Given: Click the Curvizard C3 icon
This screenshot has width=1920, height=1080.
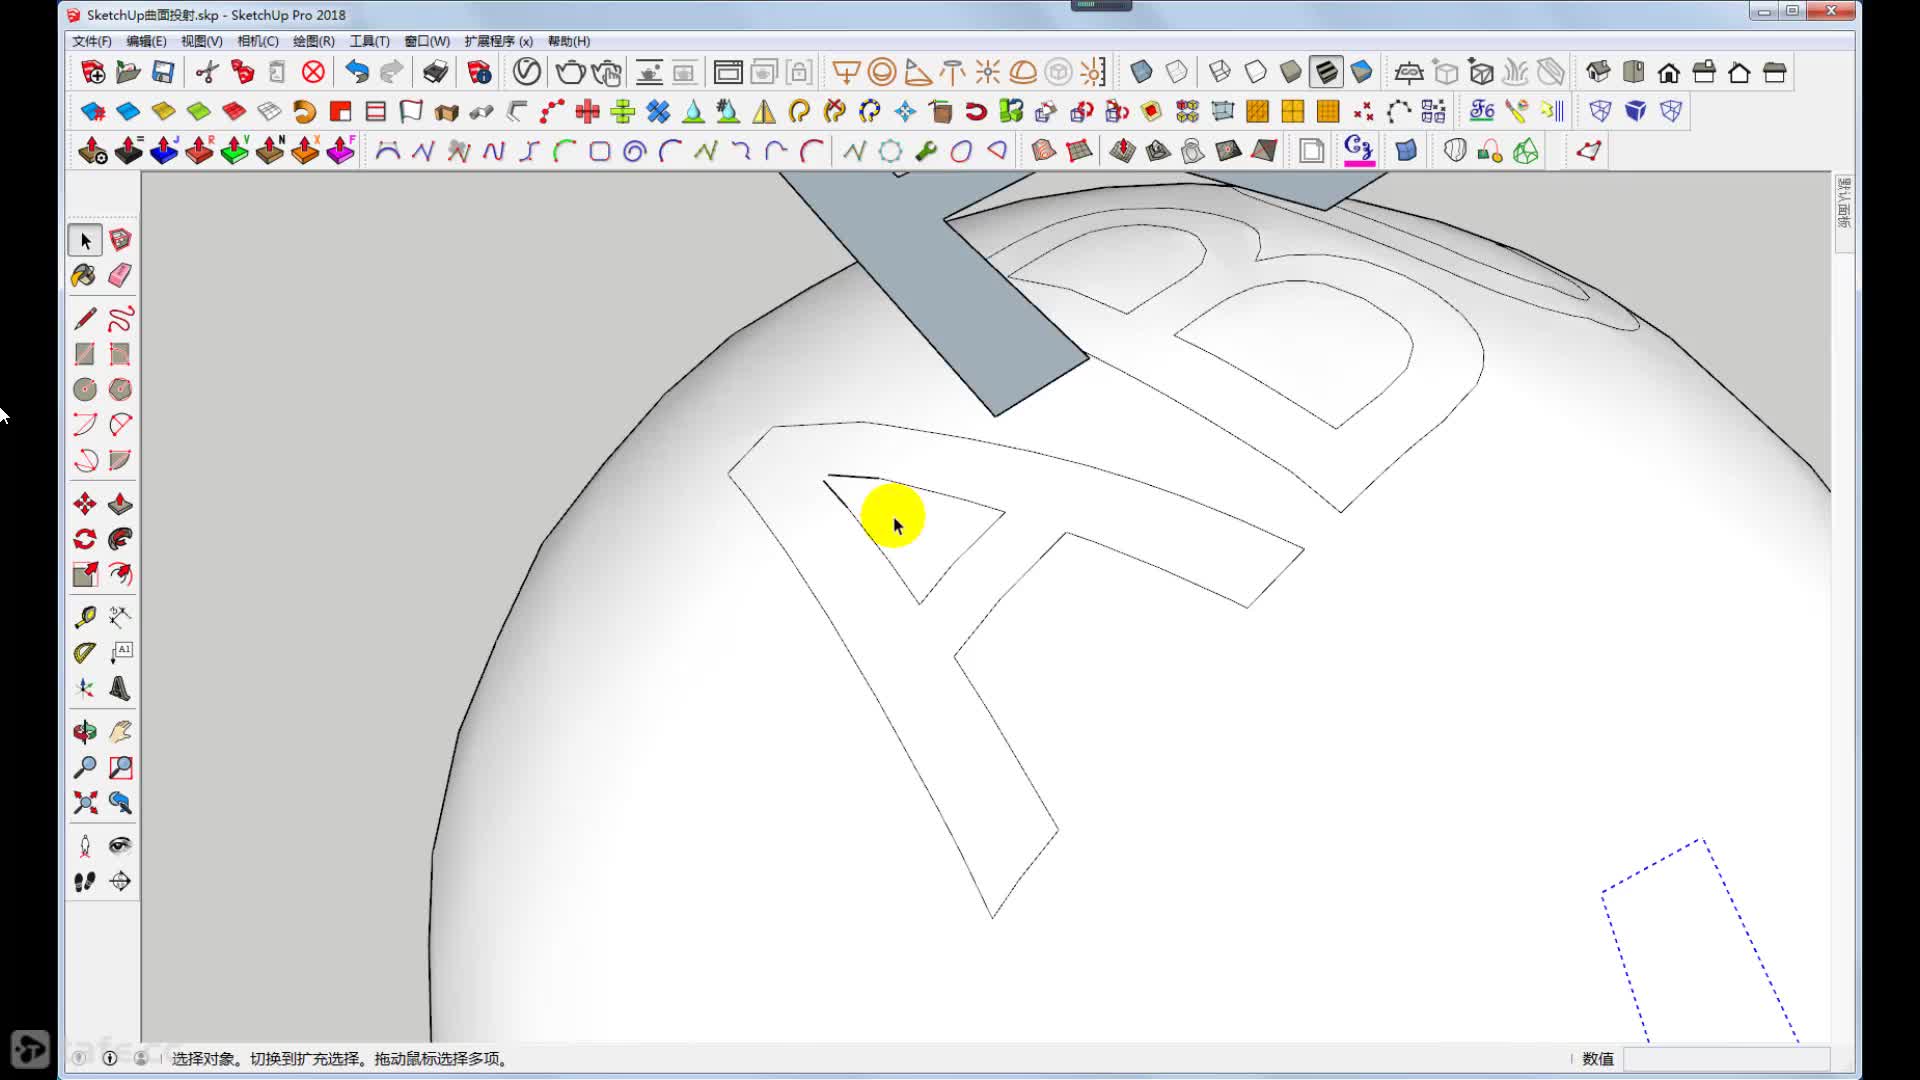Looking at the screenshot, I should (x=1358, y=151).
